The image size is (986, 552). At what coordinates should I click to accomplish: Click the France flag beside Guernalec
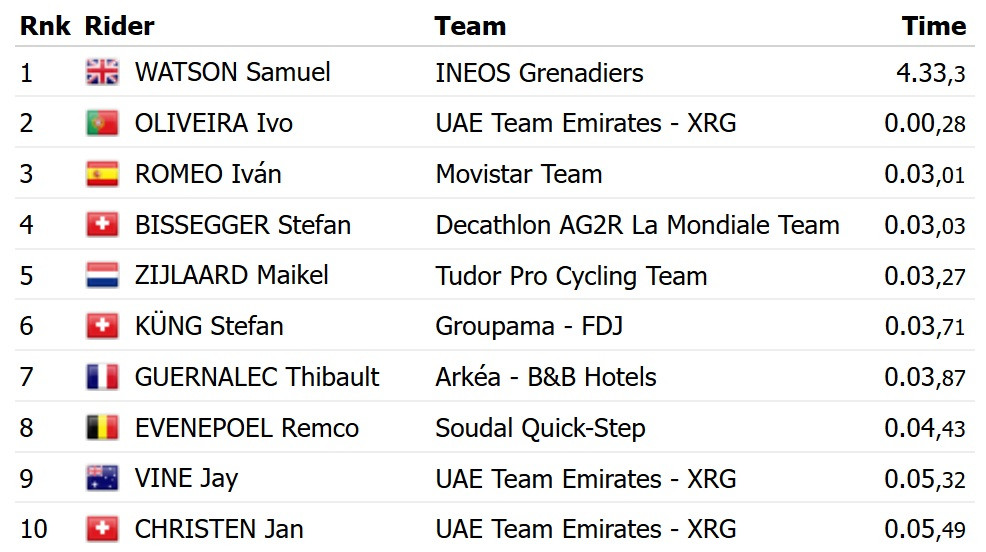click(x=102, y=377)
